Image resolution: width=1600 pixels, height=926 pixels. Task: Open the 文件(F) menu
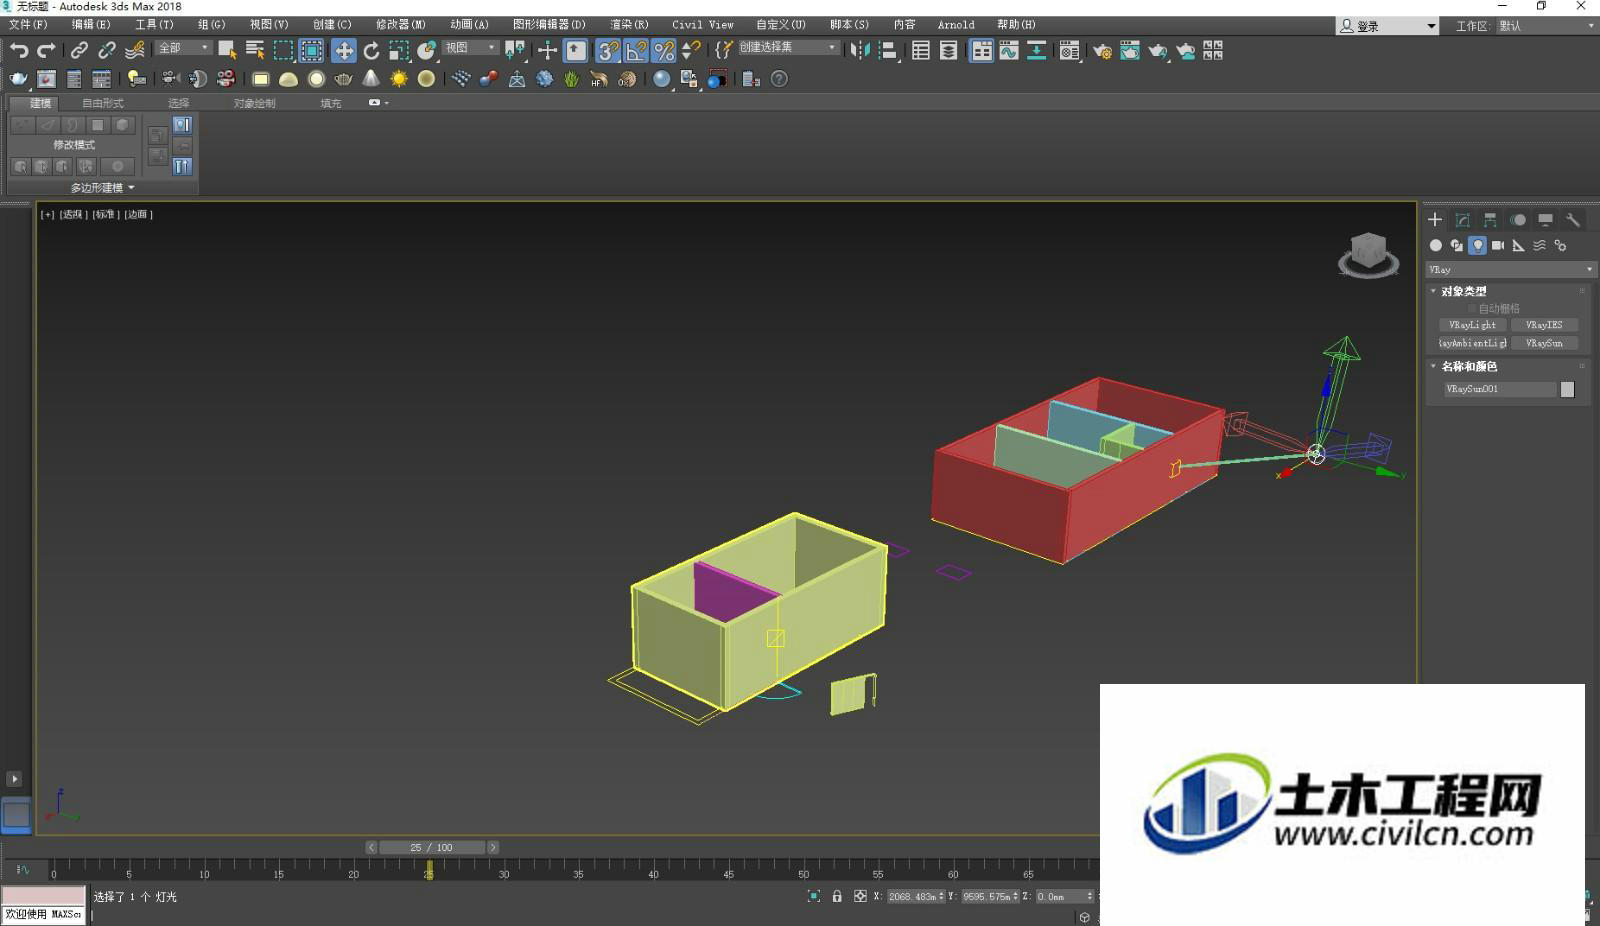pyautogui.click(x=28, y=24)
